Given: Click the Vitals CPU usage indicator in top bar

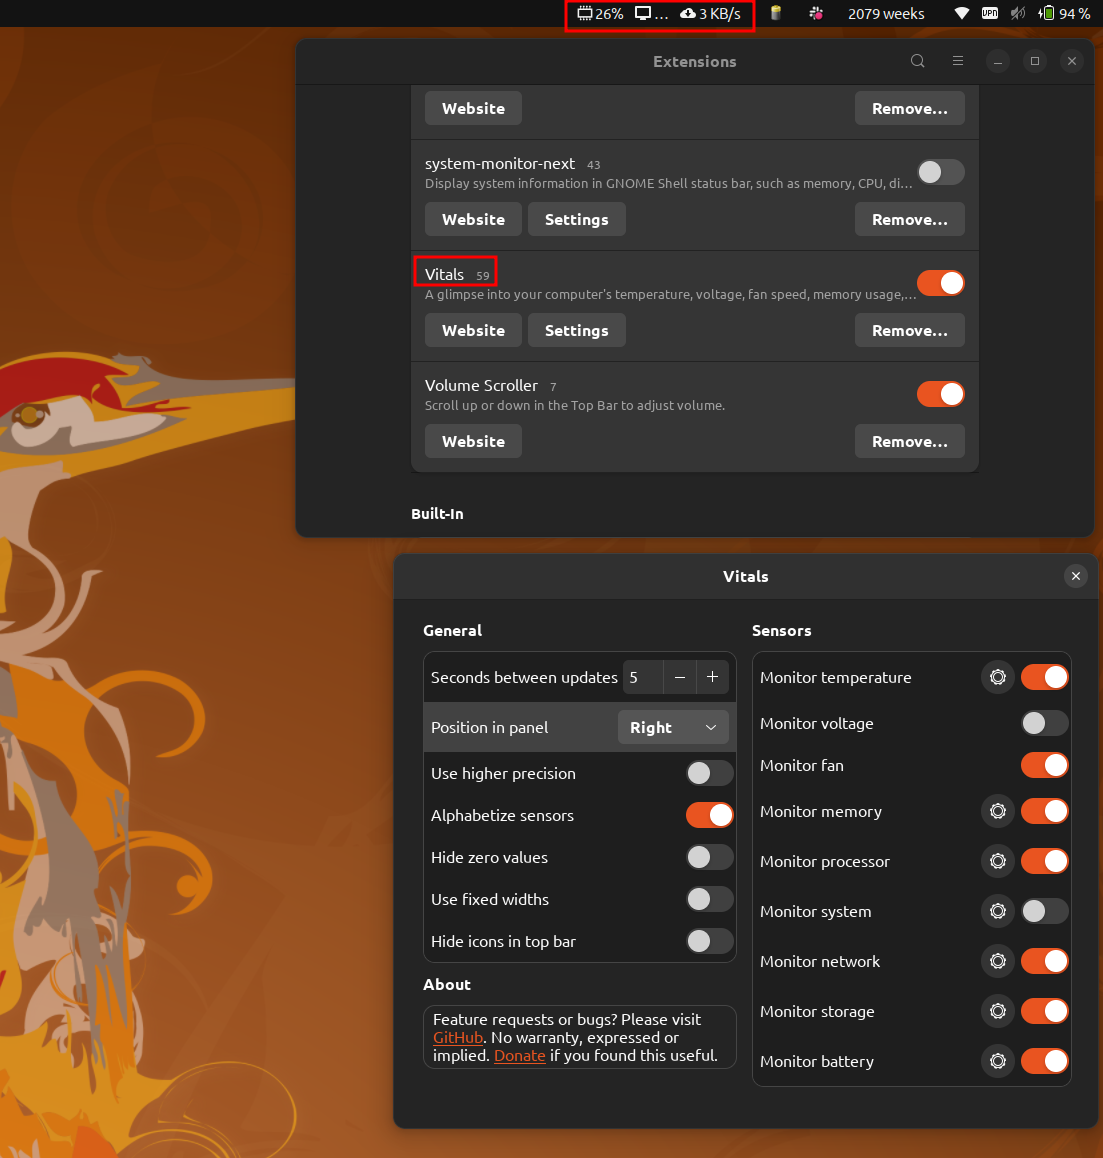Looking at the screenshot, I should (x=603, y=13).
